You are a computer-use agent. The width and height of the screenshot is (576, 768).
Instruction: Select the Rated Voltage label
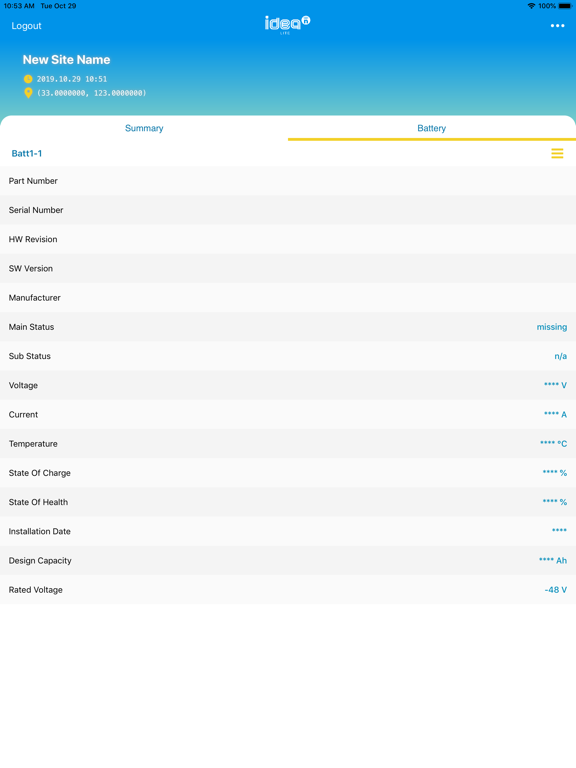(36, 590)
